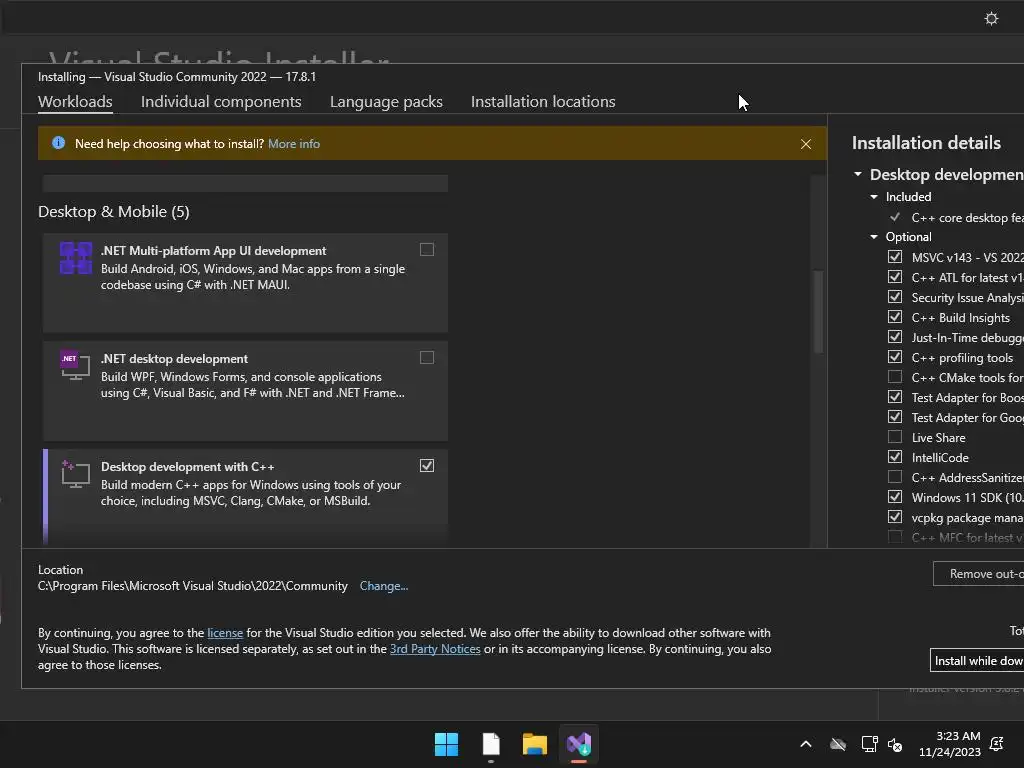
Task: Uncheck the Windows 11 SDK component
Action: pos(895,497)
